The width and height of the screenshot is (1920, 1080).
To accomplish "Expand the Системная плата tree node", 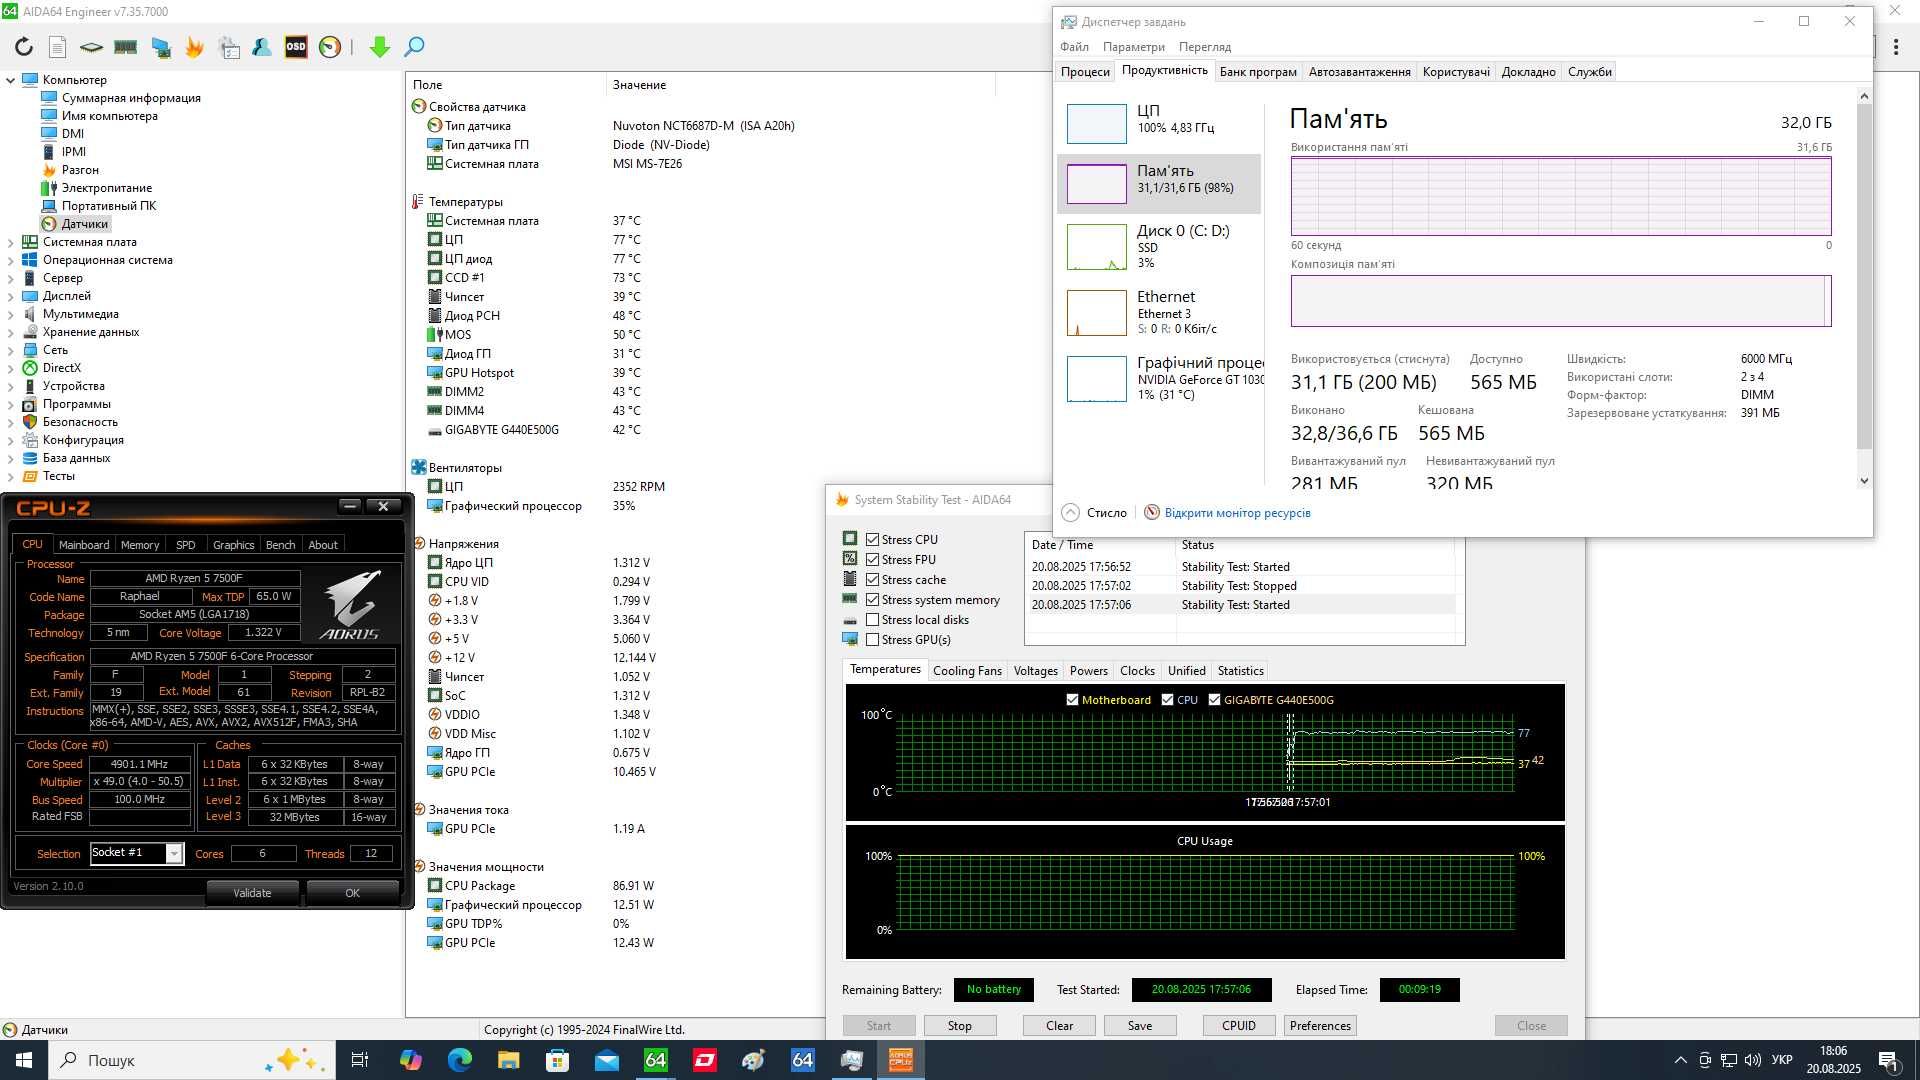I will 11,242.
